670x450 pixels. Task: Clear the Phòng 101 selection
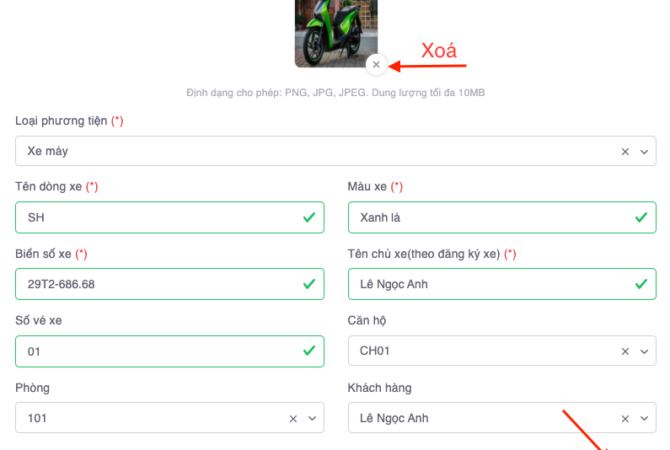point(293,418)
